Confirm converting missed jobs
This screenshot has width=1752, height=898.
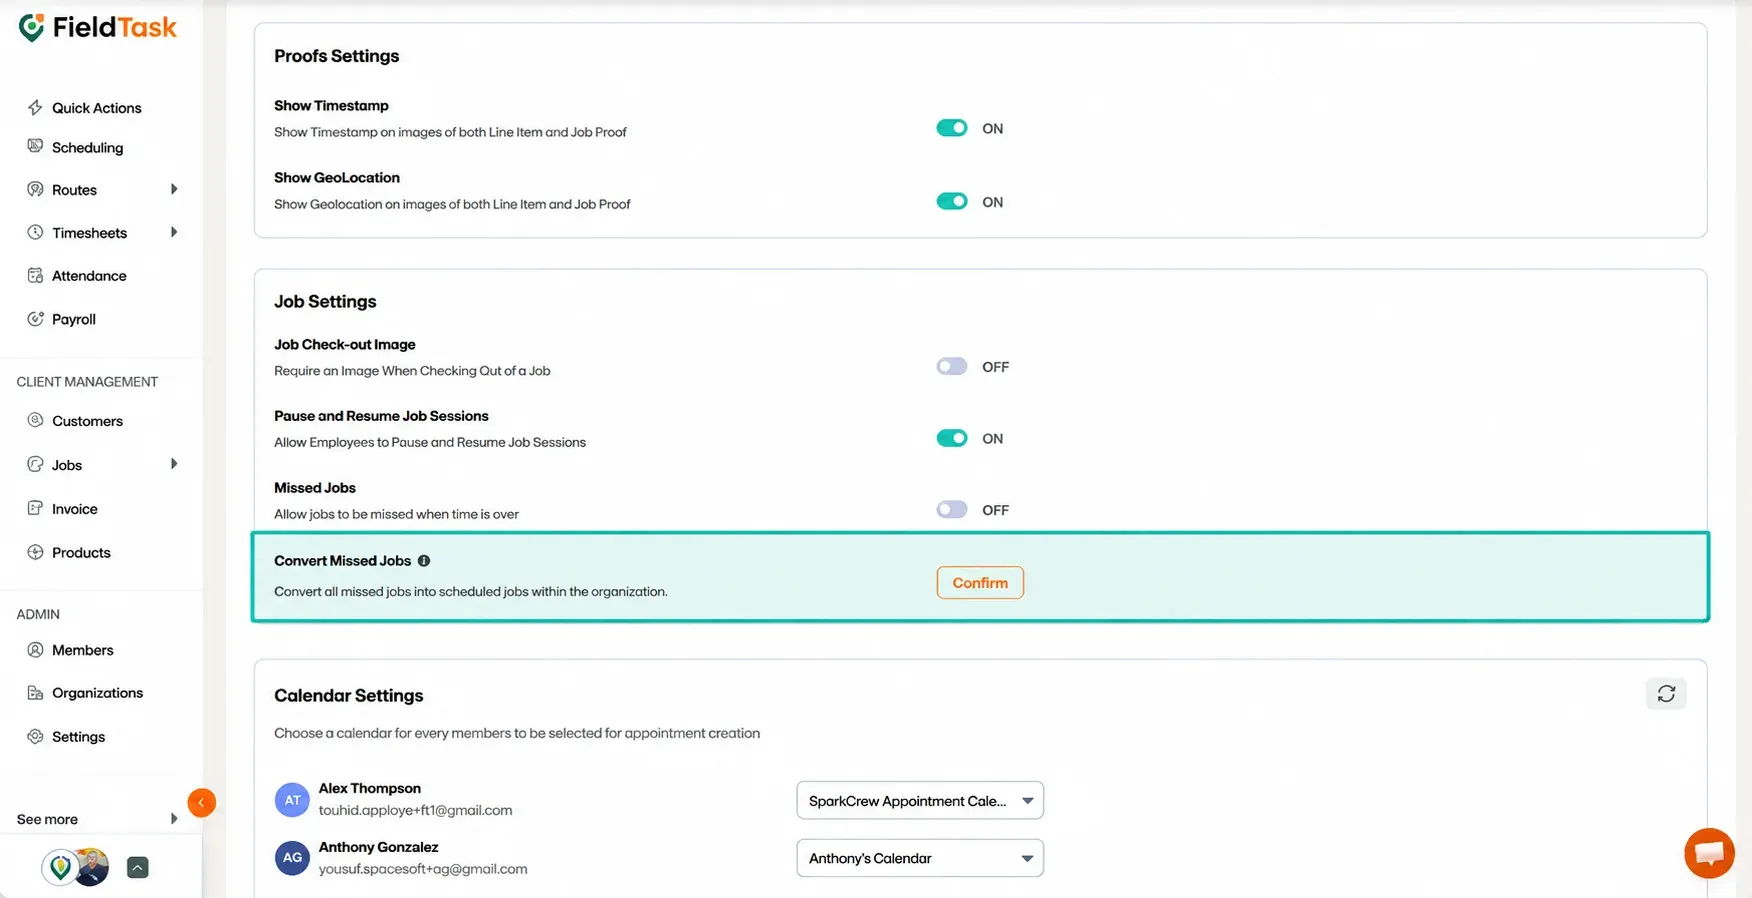[980, 583]
